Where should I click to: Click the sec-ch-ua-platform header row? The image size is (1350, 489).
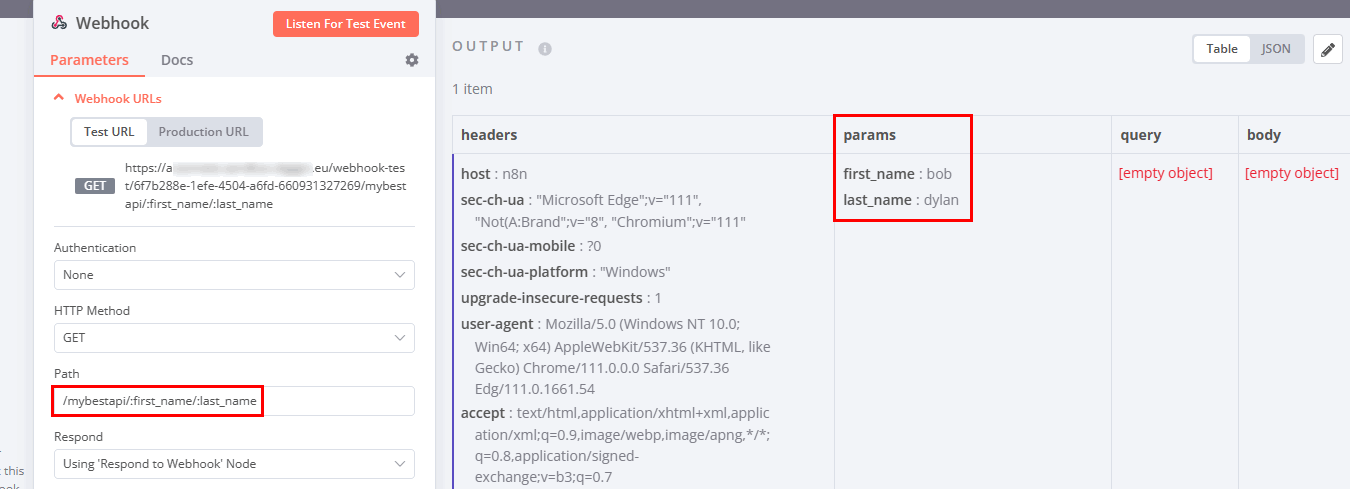click(566, 272)
